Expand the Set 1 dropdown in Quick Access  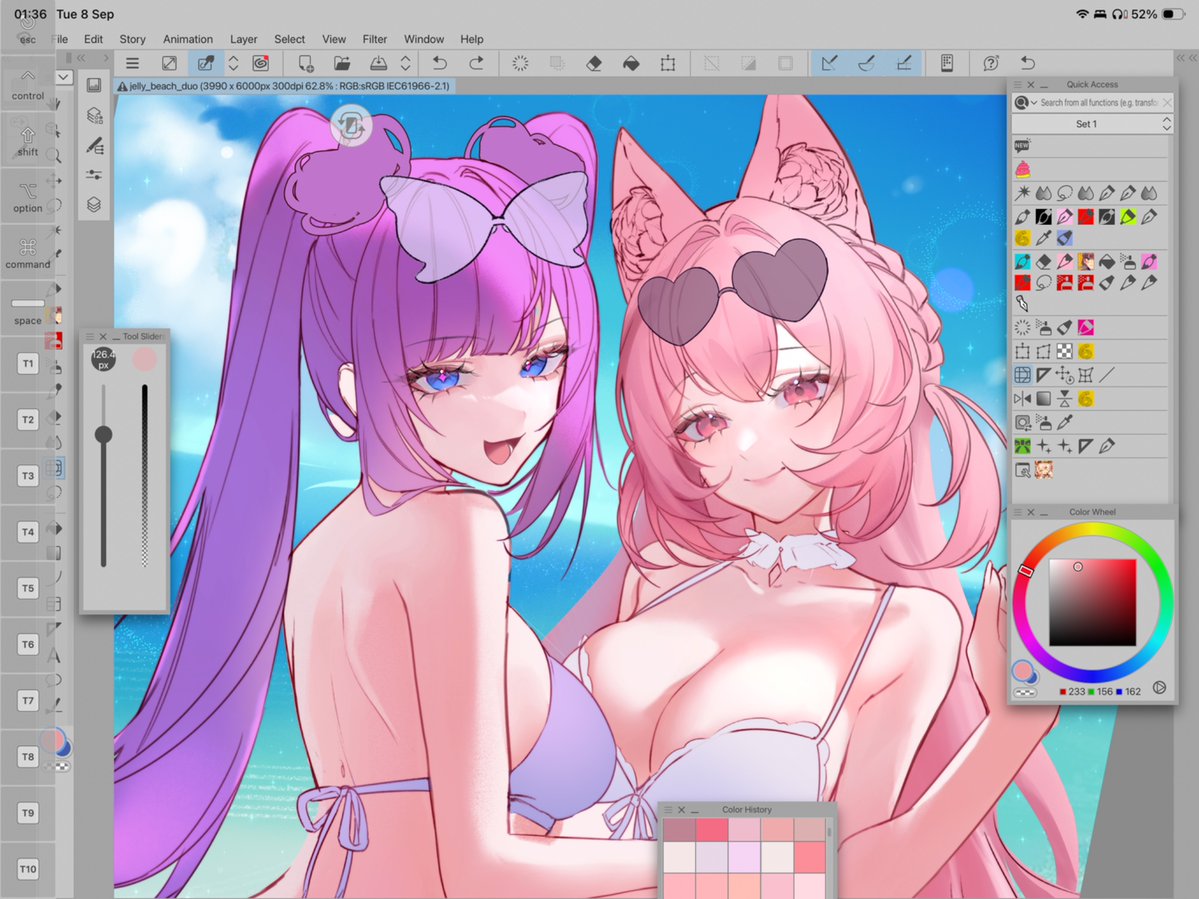tap(1092, 124)
